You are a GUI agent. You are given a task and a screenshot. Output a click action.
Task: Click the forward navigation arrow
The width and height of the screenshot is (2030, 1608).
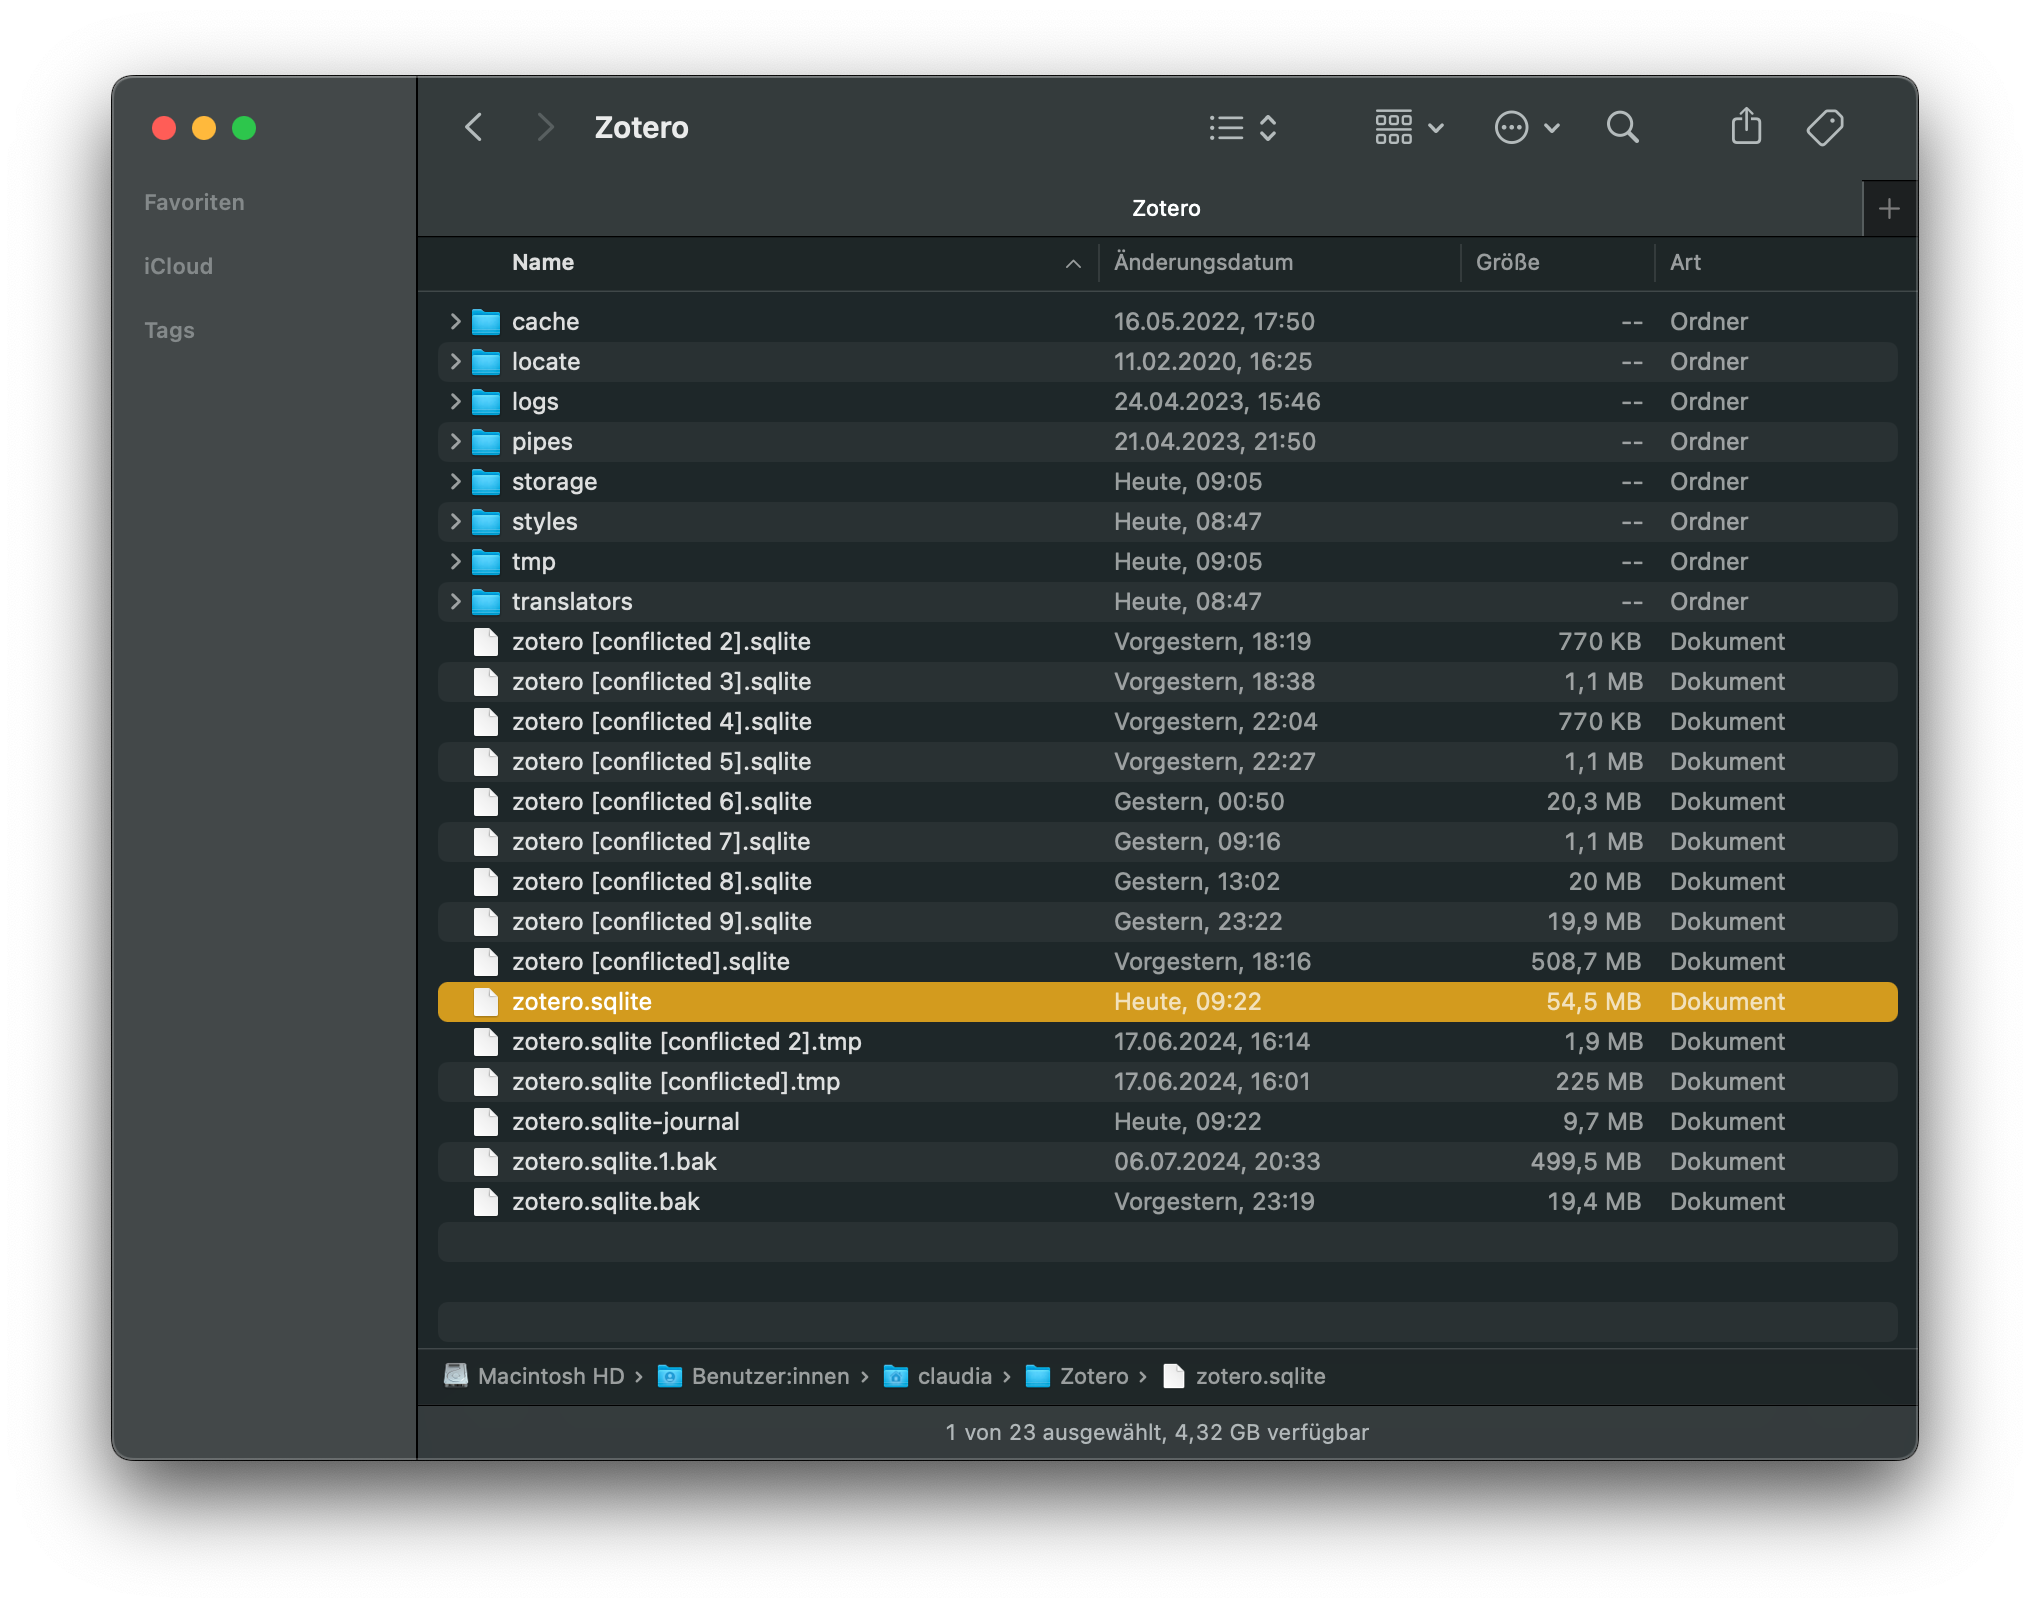[544, 128]
